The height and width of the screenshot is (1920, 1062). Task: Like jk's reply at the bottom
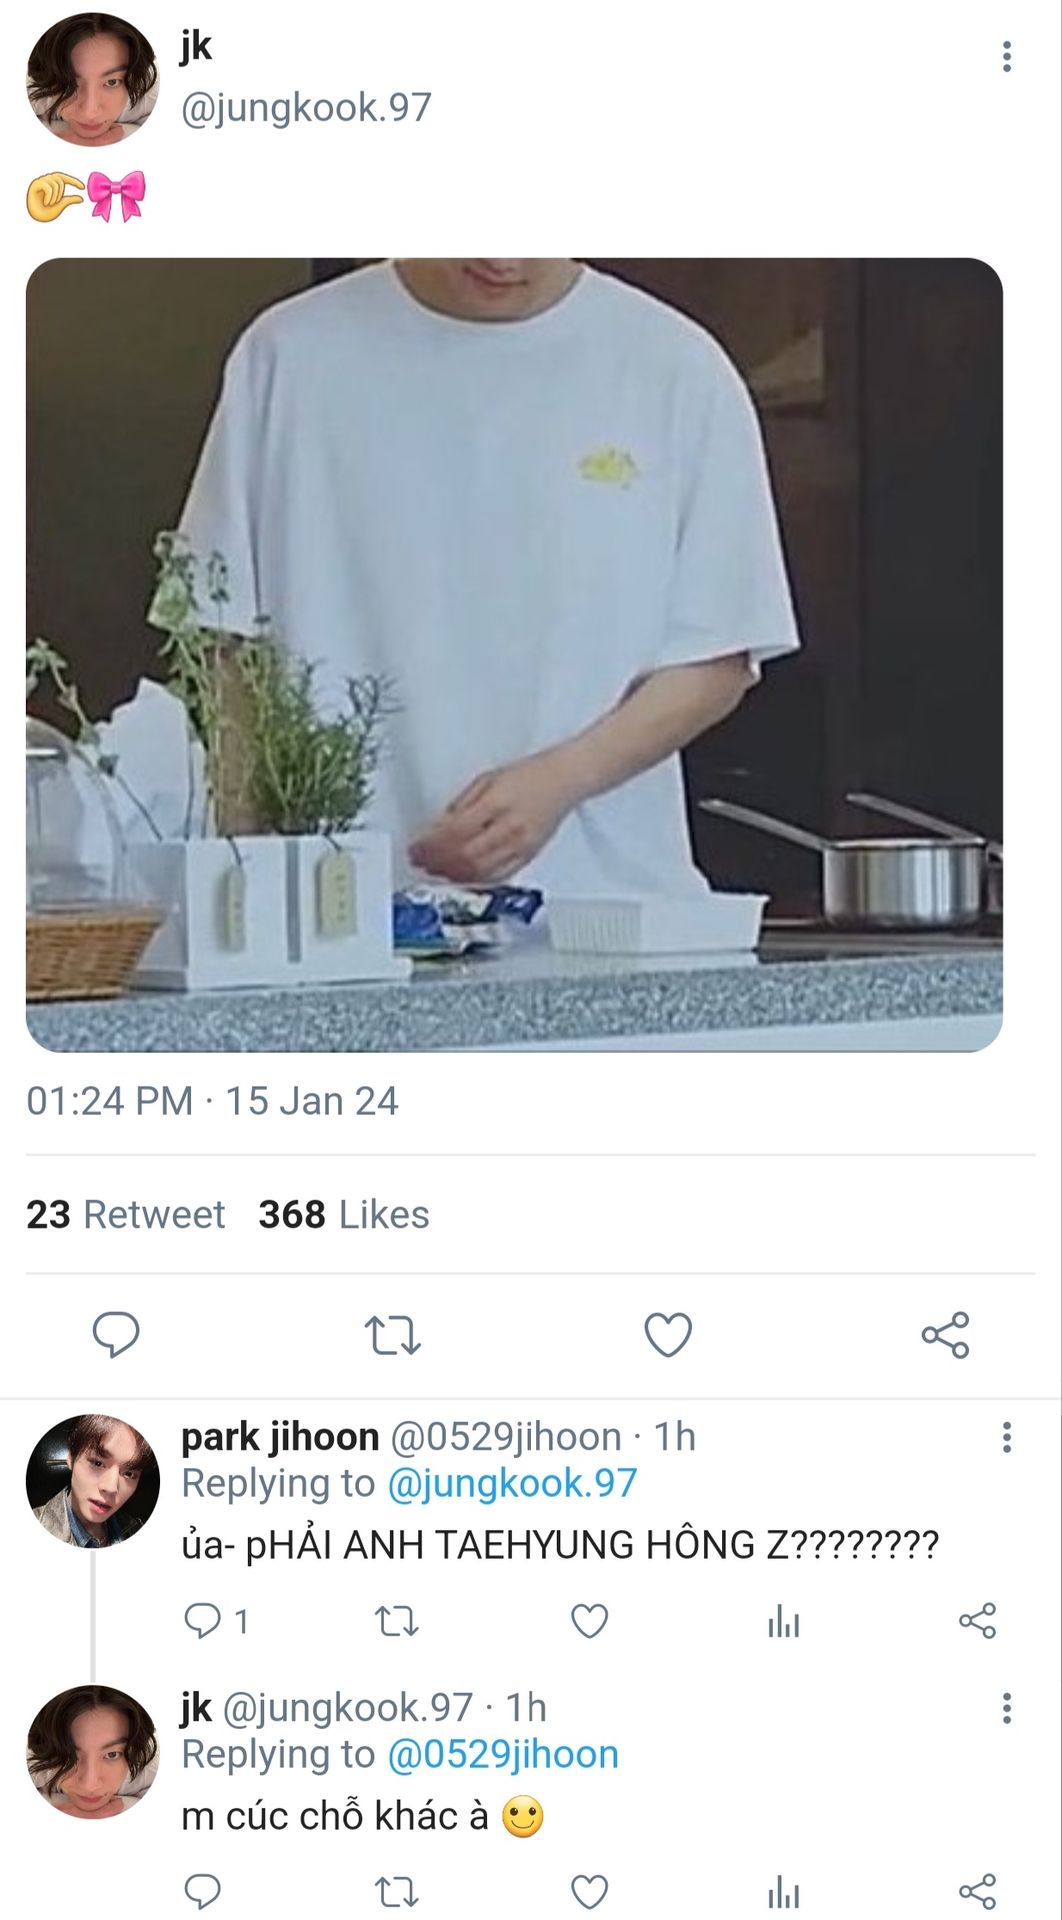tap(589, 1892)
